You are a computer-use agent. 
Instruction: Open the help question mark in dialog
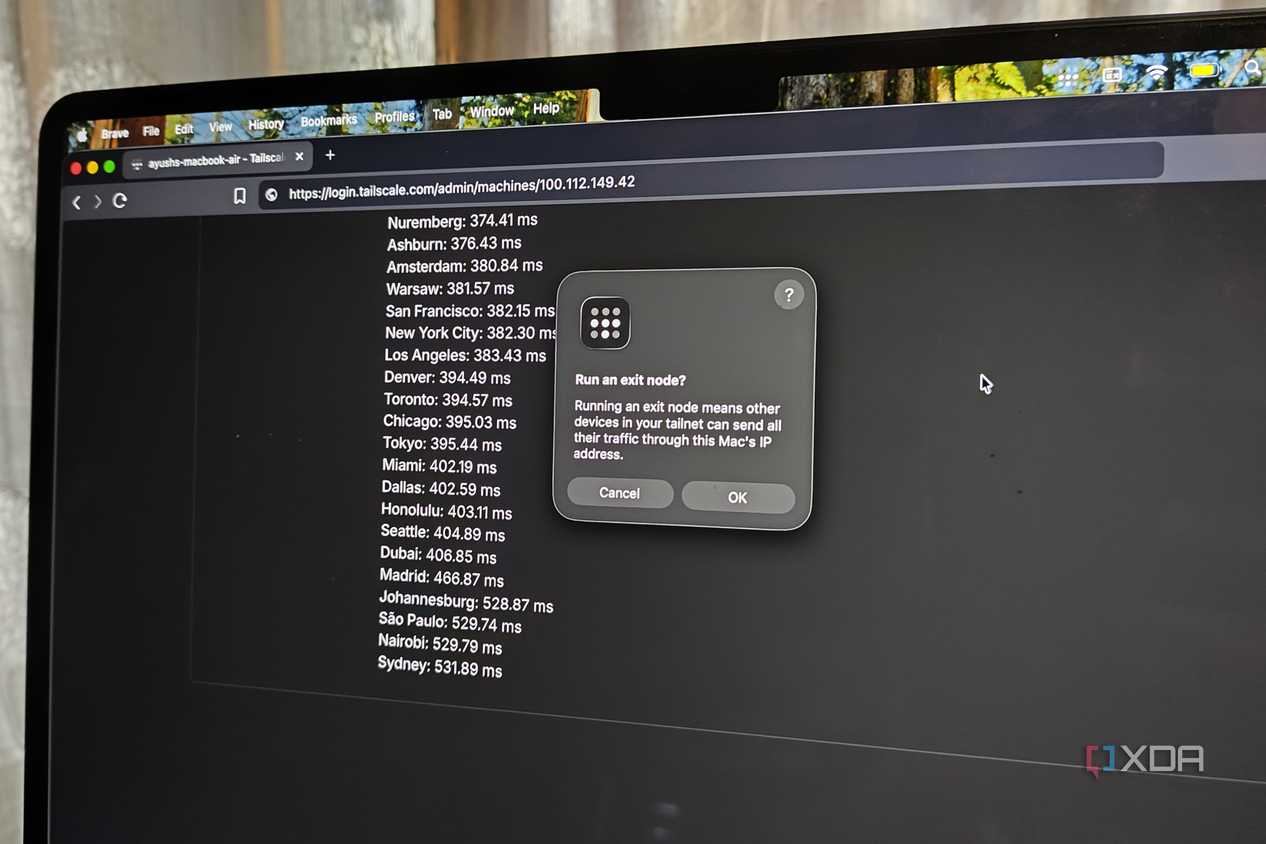click(x=789, y=295)
